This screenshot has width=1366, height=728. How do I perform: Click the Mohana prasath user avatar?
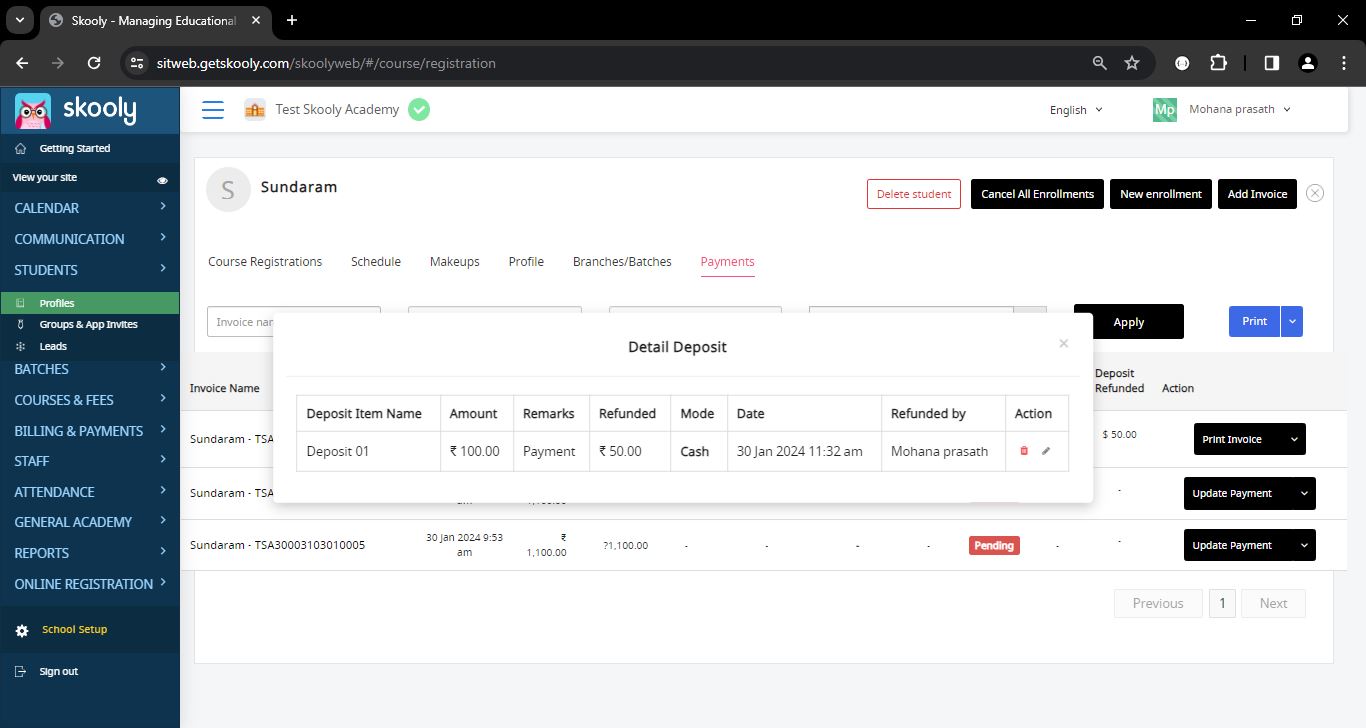pos(1164,110)
